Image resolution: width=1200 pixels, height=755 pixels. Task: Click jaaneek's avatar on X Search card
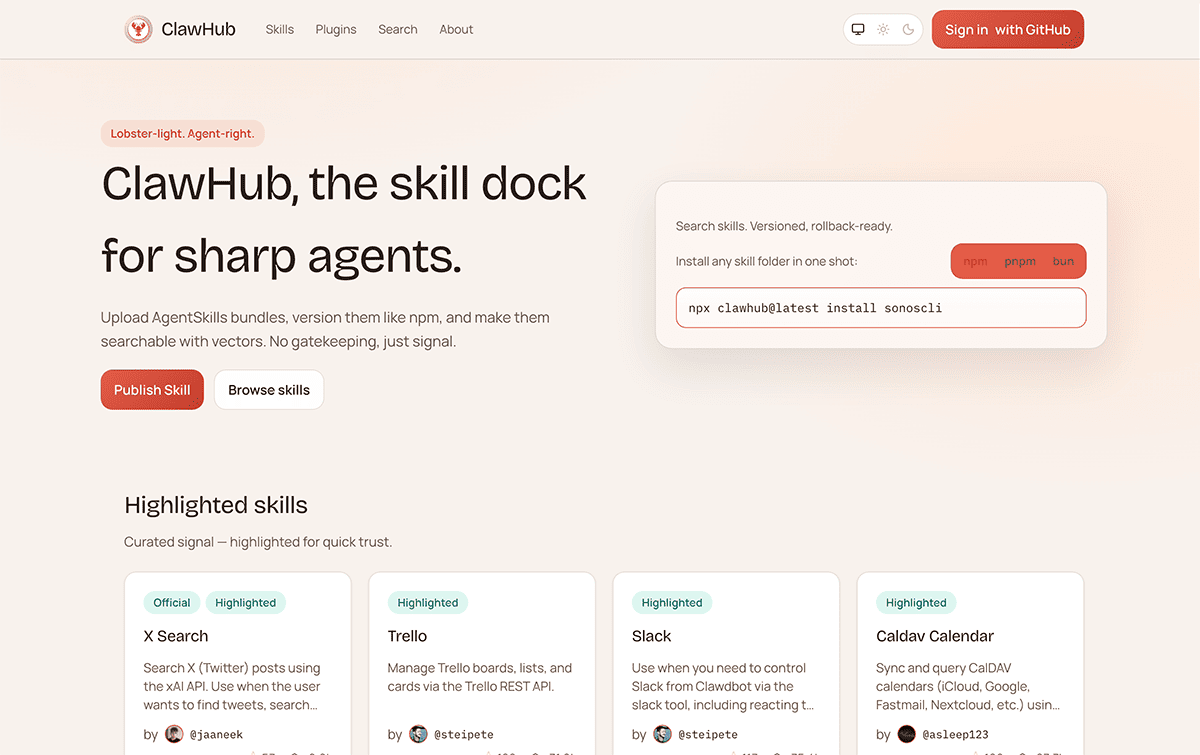(x=174, y=734)
